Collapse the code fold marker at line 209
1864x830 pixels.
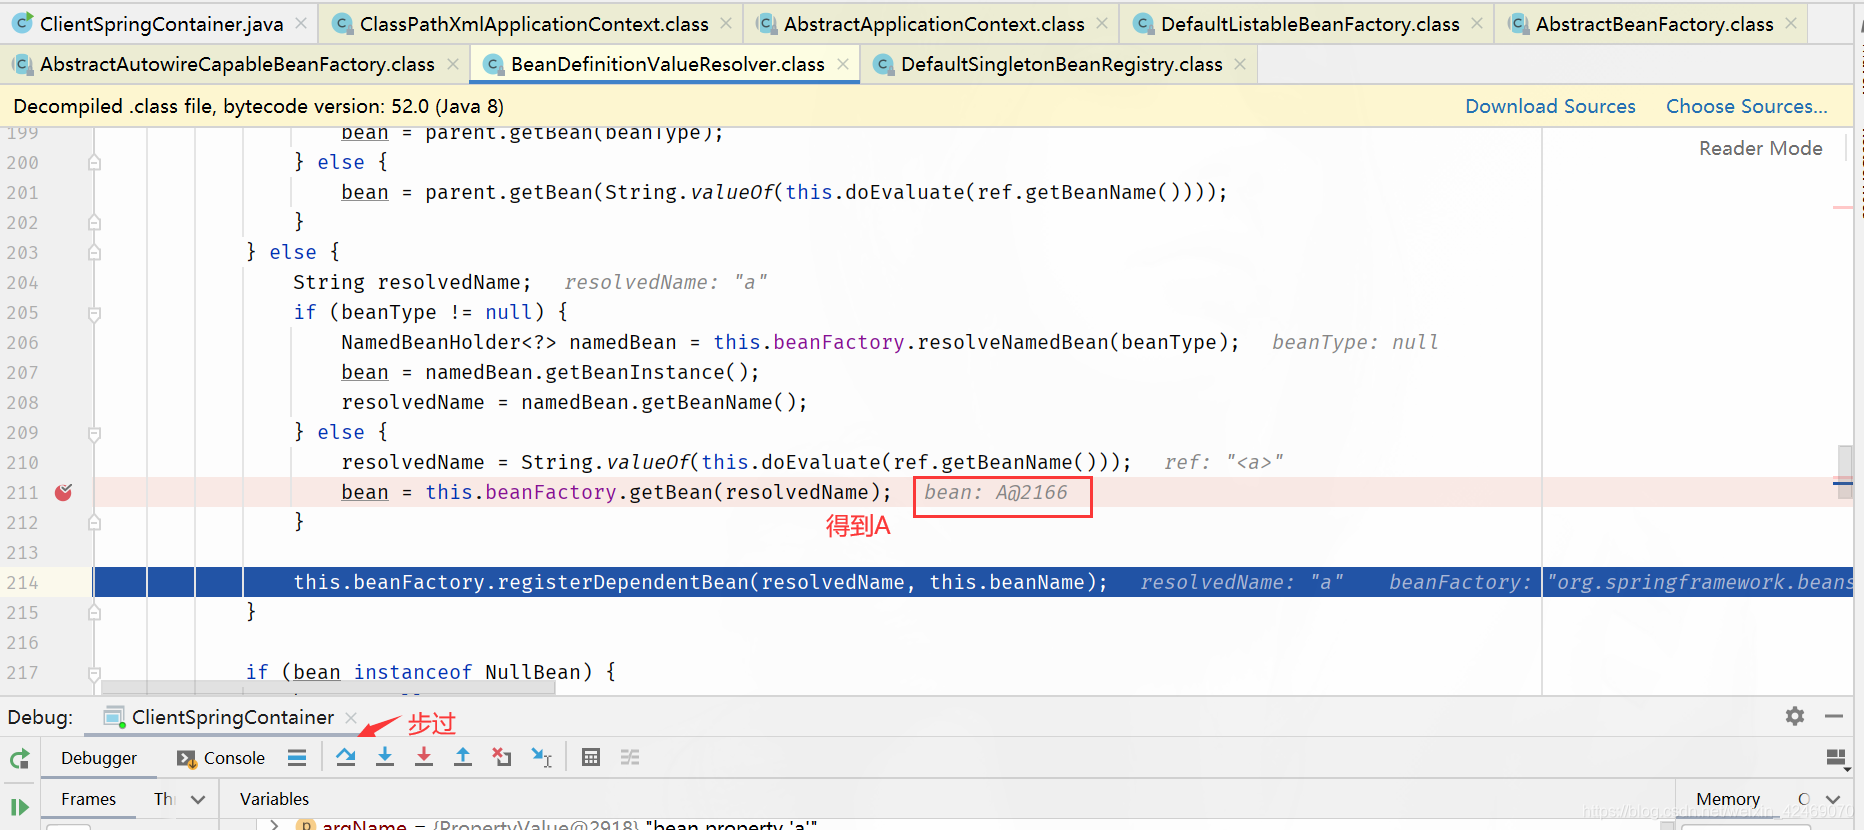[94, 433]
